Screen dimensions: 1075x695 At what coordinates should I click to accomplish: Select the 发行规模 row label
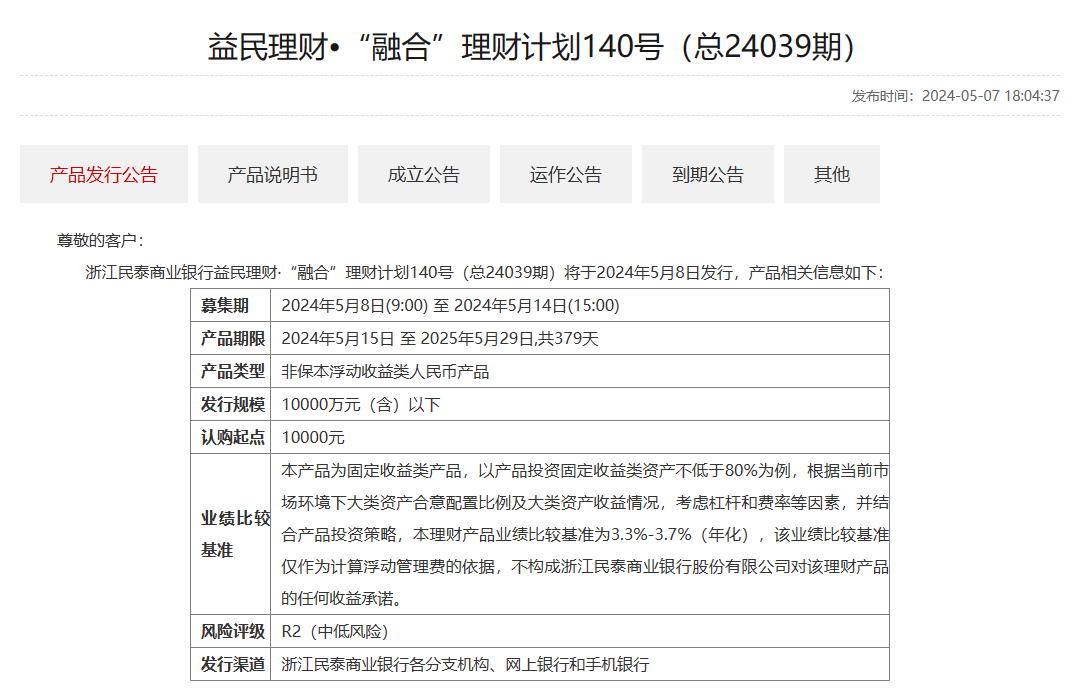232,404
